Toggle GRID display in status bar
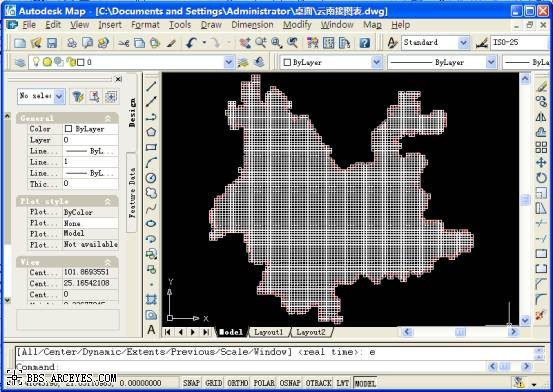Screen dimensions: 553x392 214,383
